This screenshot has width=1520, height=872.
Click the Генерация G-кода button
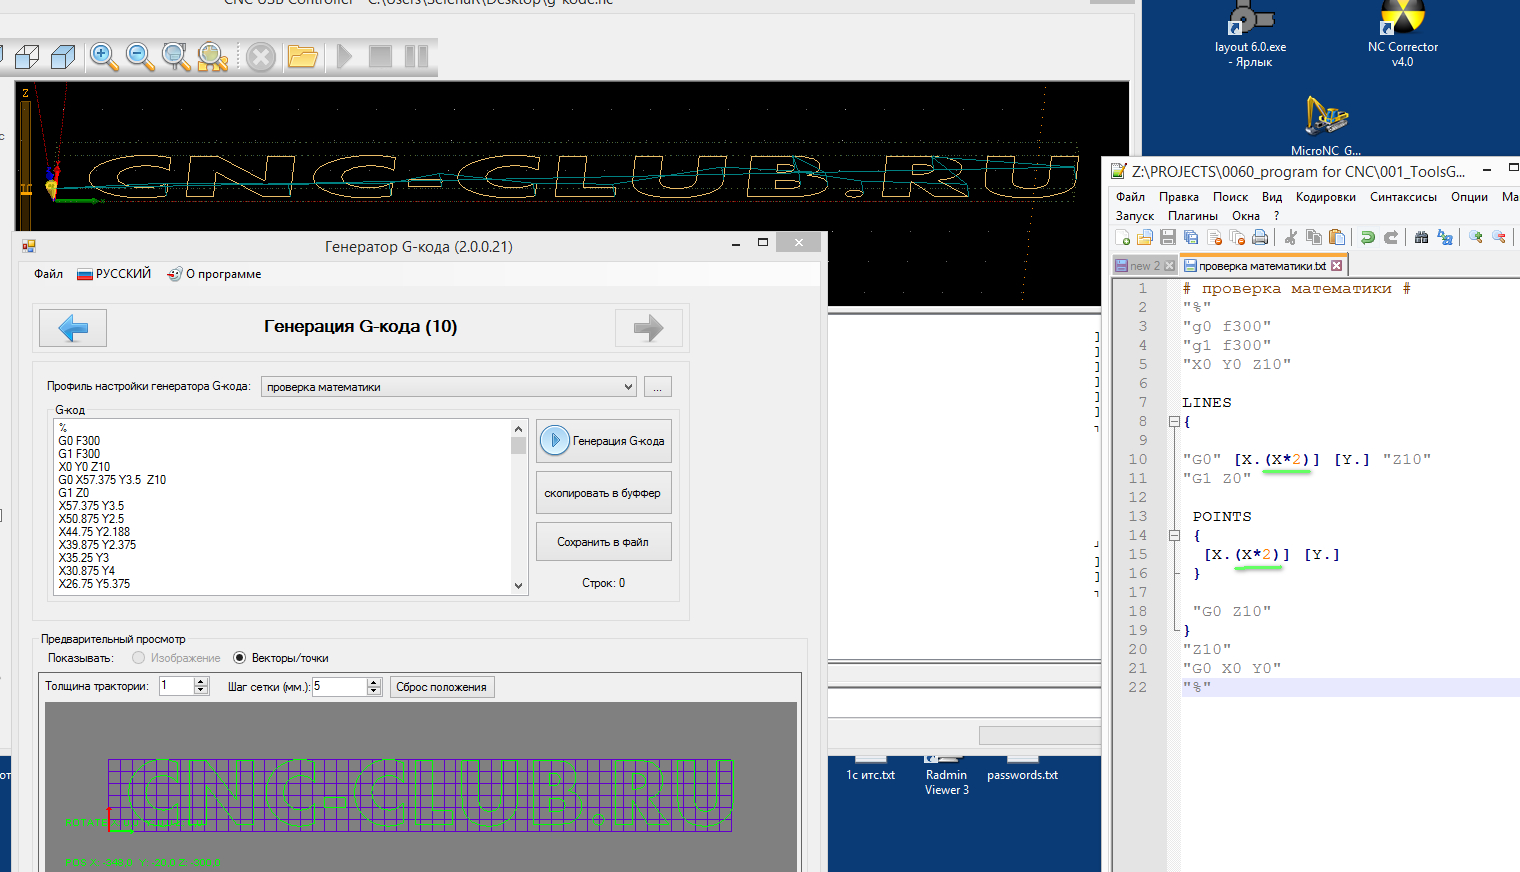click(604, 441)
